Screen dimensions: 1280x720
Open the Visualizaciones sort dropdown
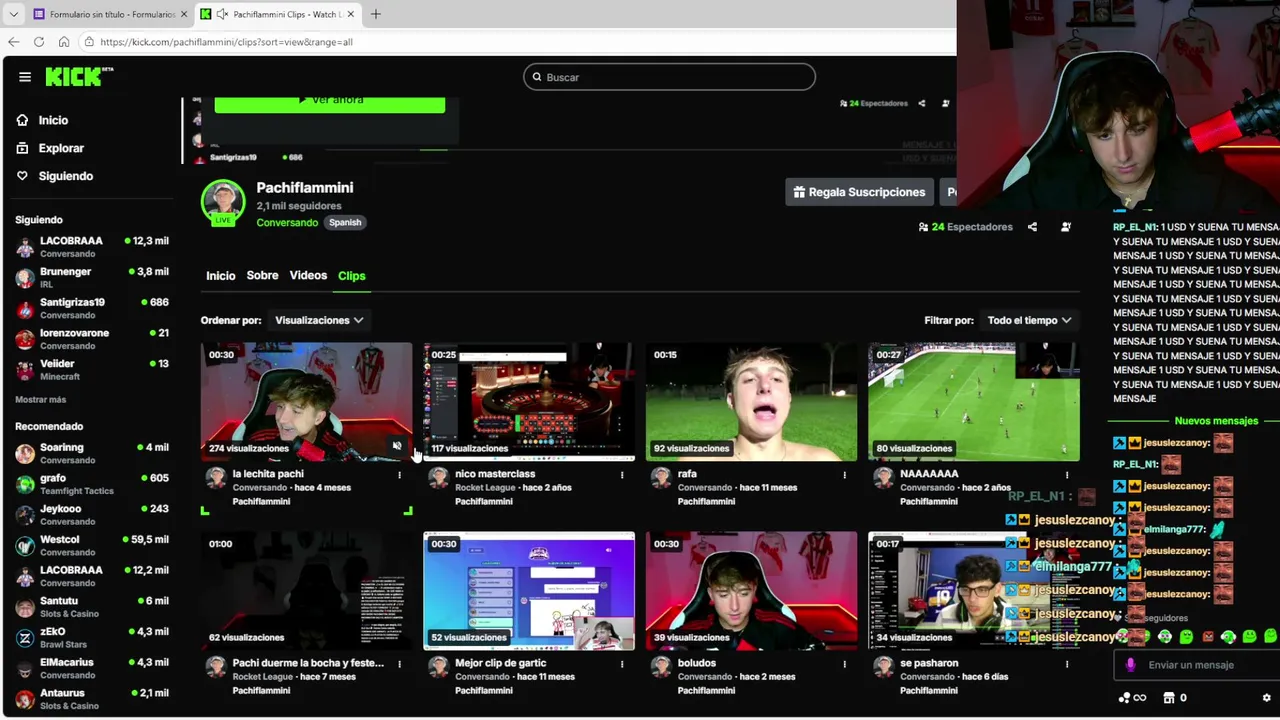click(x=319, y=320)
